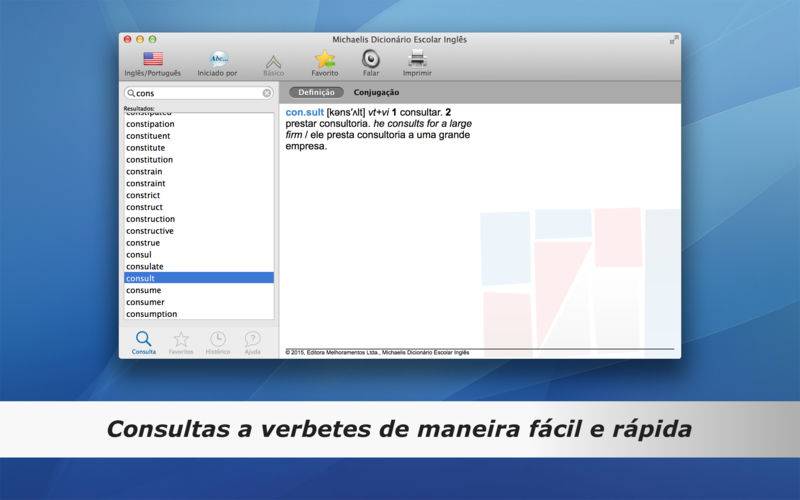Click the magnifier icon in the search field
This screenshot has height=500, width=800.
coord(131,93)
